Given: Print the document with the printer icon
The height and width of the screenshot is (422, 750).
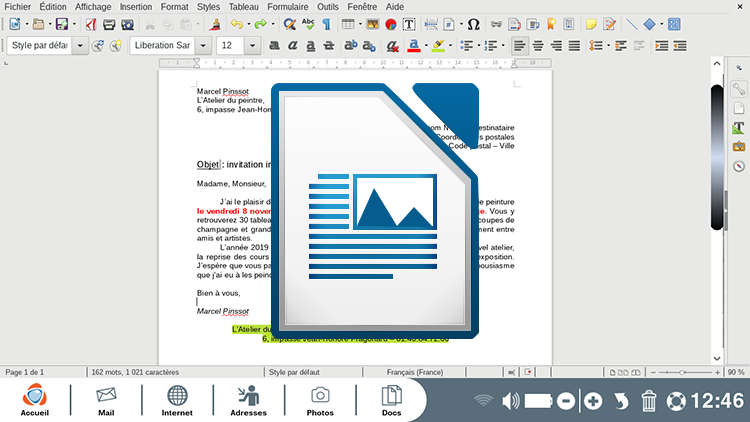Looking at the screenshot, I should coord(109,24).
